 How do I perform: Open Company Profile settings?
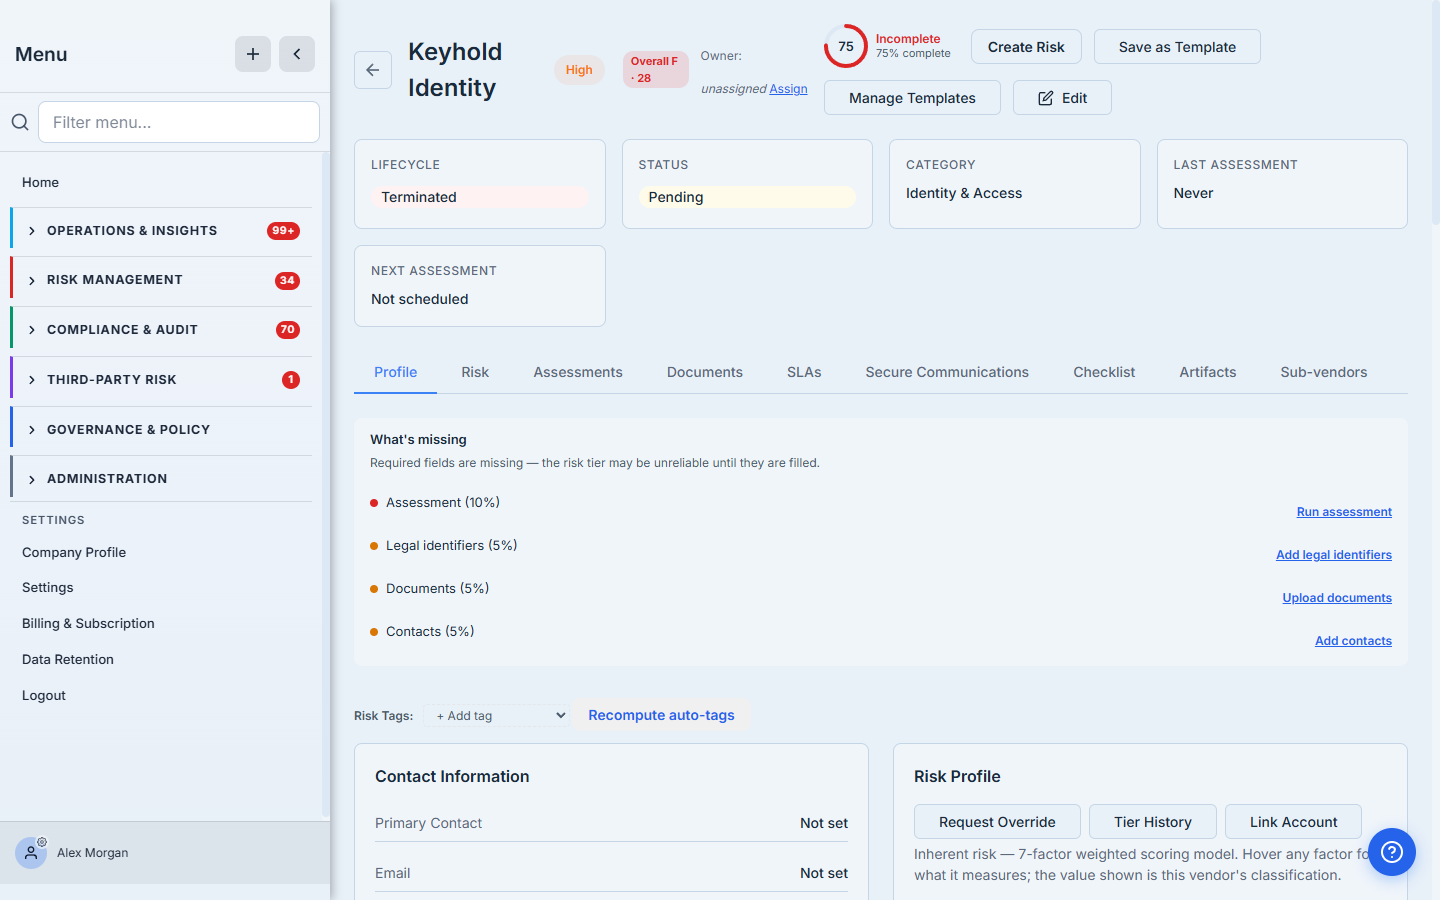click(x=74, y=552)
